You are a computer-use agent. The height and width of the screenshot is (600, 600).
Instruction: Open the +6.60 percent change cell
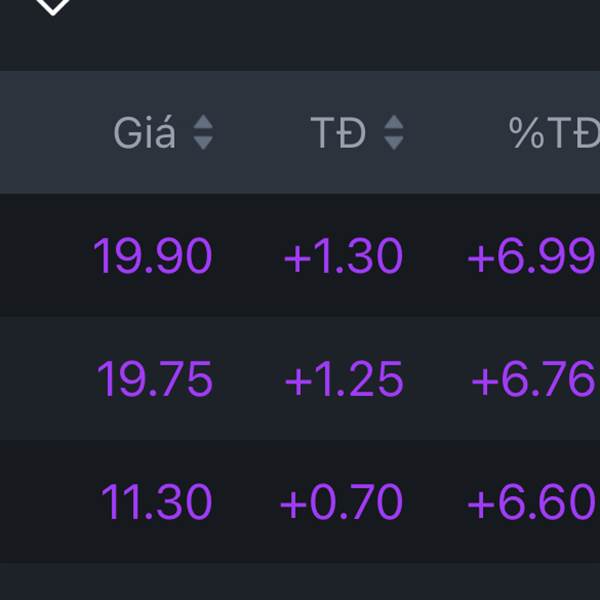tap(531, 502)
